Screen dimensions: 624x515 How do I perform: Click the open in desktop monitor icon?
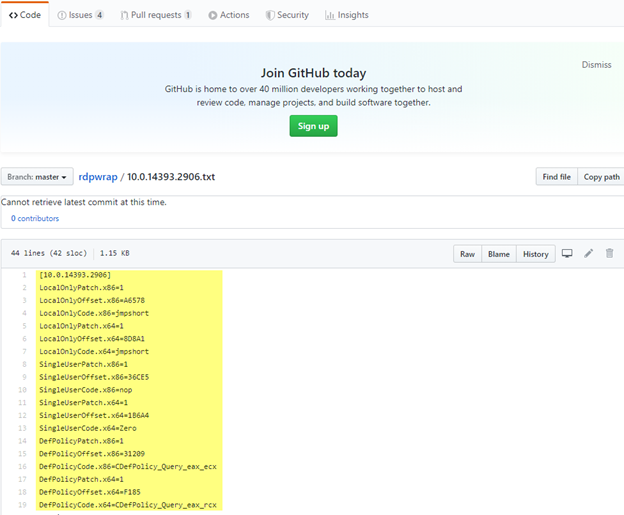coord(567,253)
